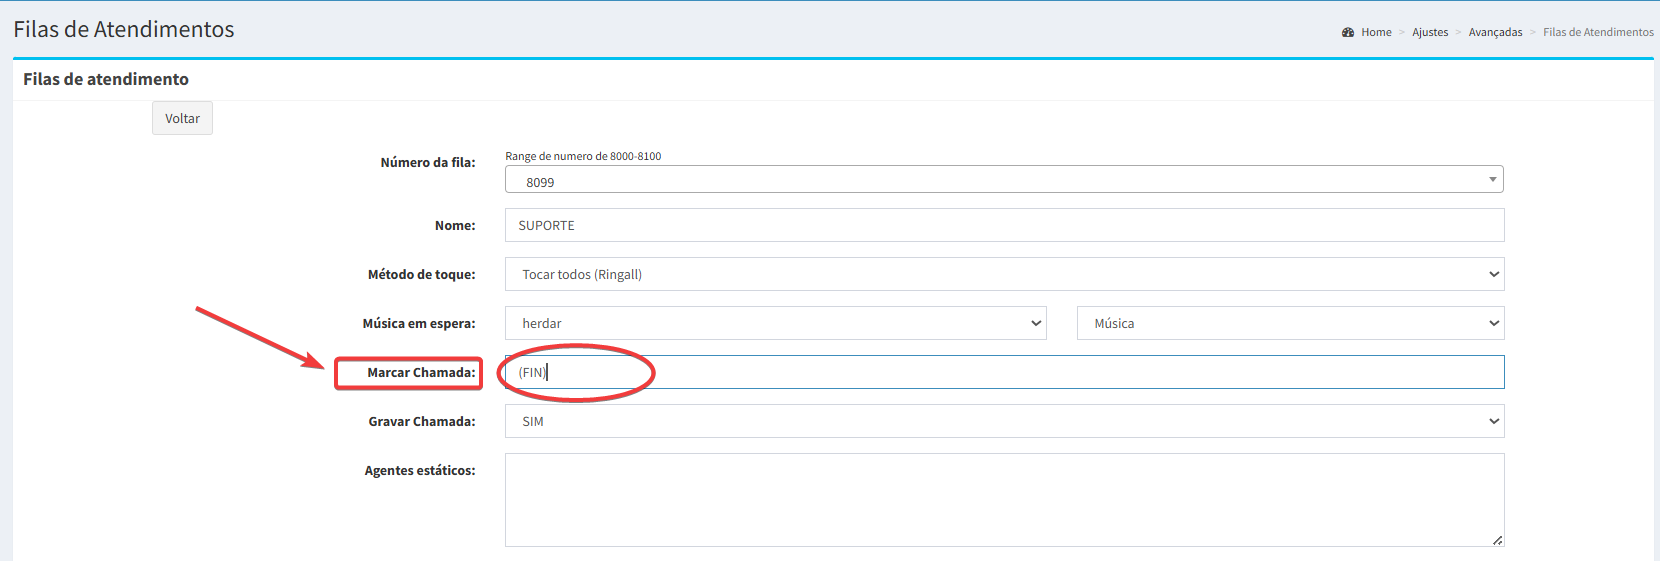This screenshot has height=561, width=1660.
Task: Open the Música em espera 'herdar' dropdown
Action: tap(775, 323)
